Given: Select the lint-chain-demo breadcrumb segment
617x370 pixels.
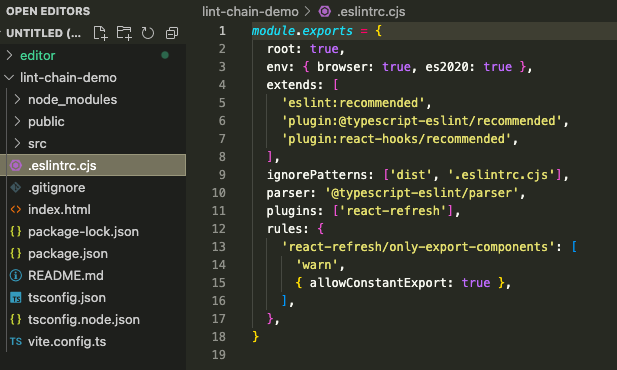Looking at the screenshot, I should tap(250, 11).
